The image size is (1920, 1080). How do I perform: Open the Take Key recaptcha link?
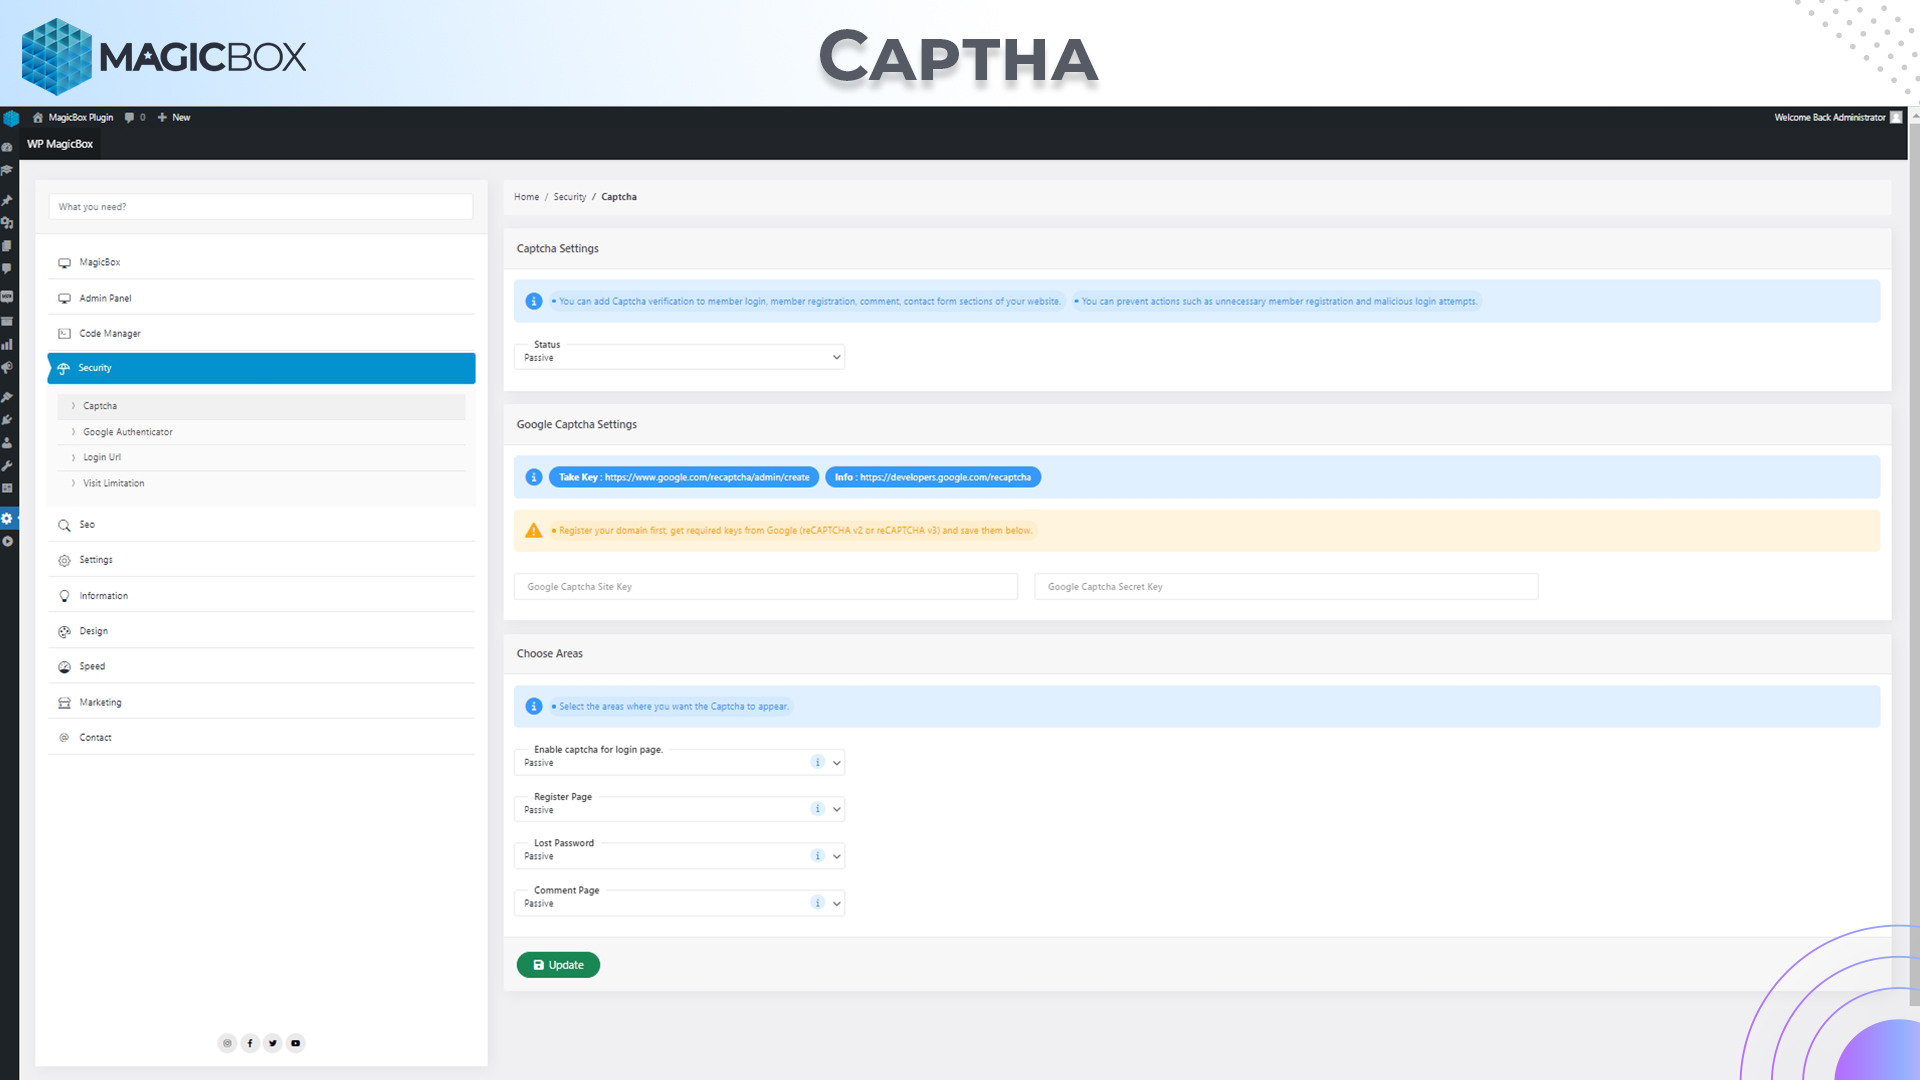click(x=684, y=477)
